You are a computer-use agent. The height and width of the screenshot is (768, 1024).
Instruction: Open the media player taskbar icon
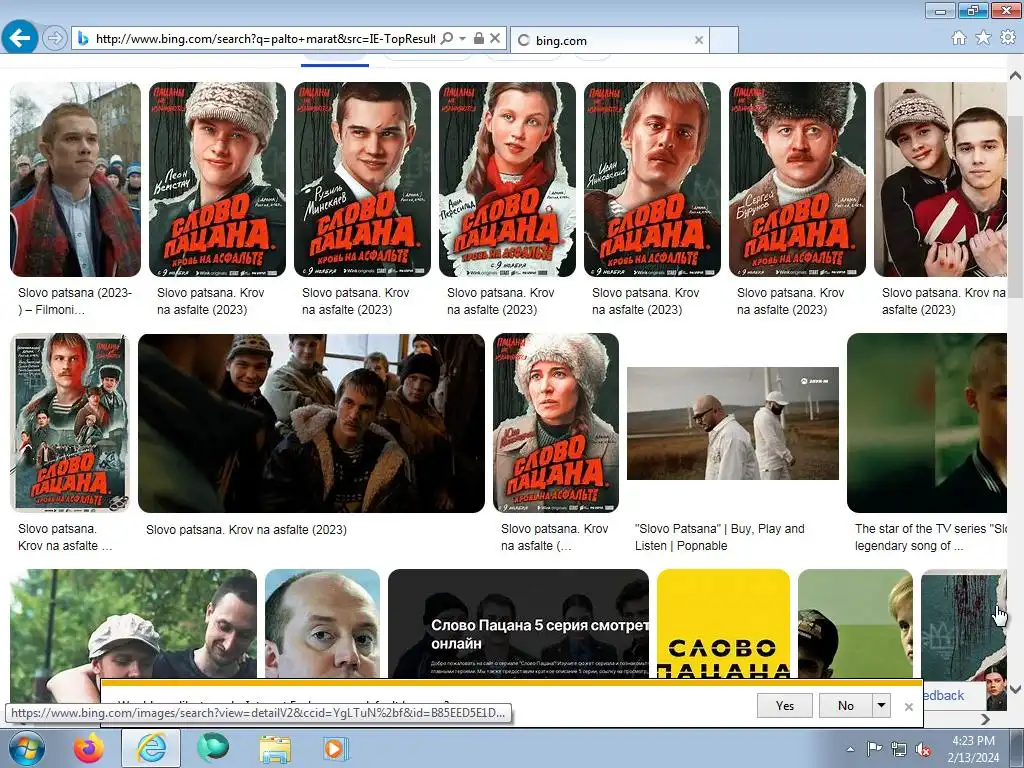(x=336, y=749)
